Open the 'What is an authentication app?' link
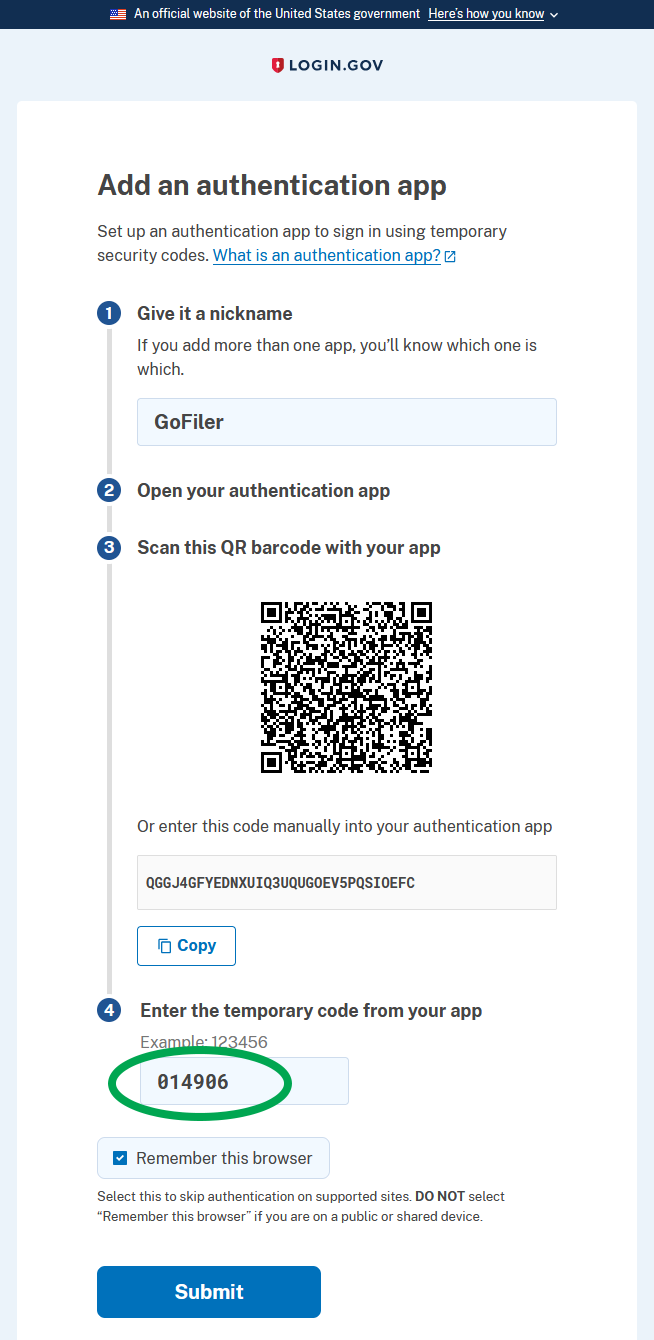Screen dimensions: 654x1340 click(x=326, y=255)
